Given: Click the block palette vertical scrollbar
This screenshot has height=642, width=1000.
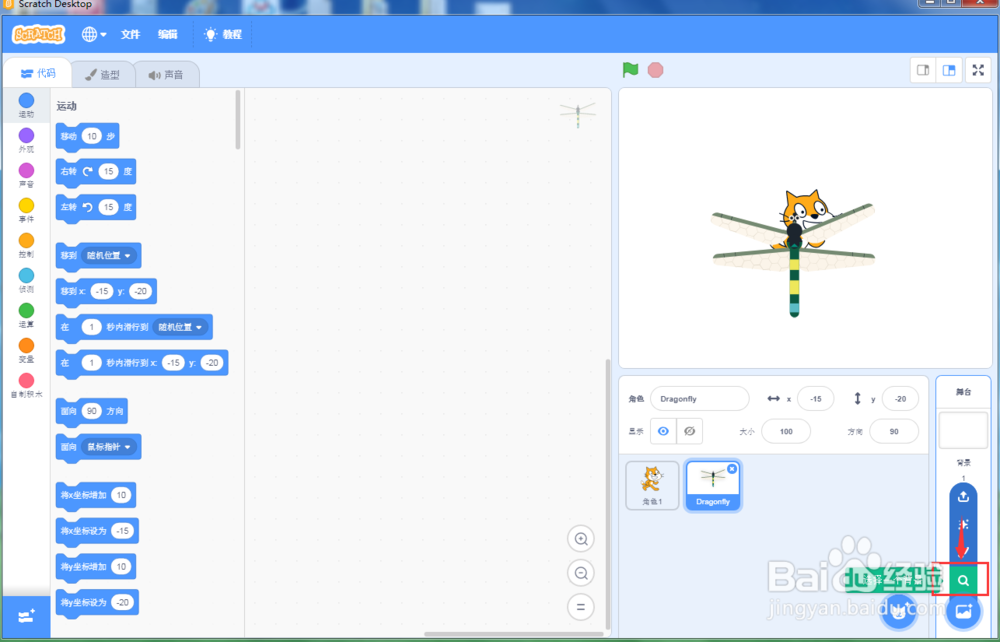Looking at the screenshot, I should coord(238,120).
